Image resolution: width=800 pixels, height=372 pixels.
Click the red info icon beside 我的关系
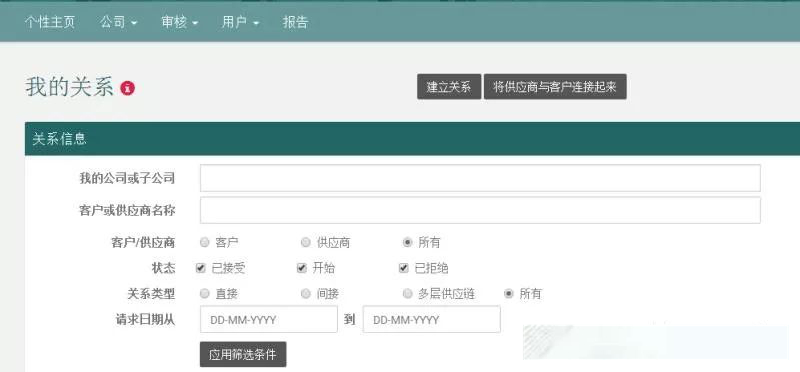[x=128, y=88]
